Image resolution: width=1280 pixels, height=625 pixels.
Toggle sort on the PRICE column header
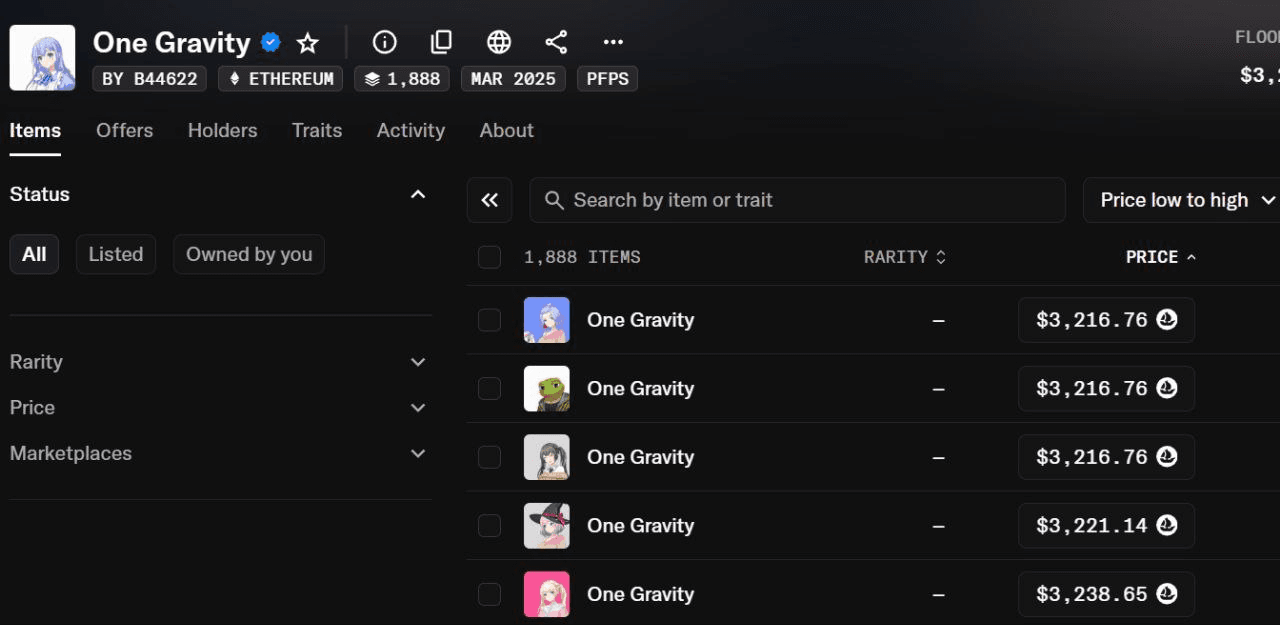click(x=1161, y=257)
